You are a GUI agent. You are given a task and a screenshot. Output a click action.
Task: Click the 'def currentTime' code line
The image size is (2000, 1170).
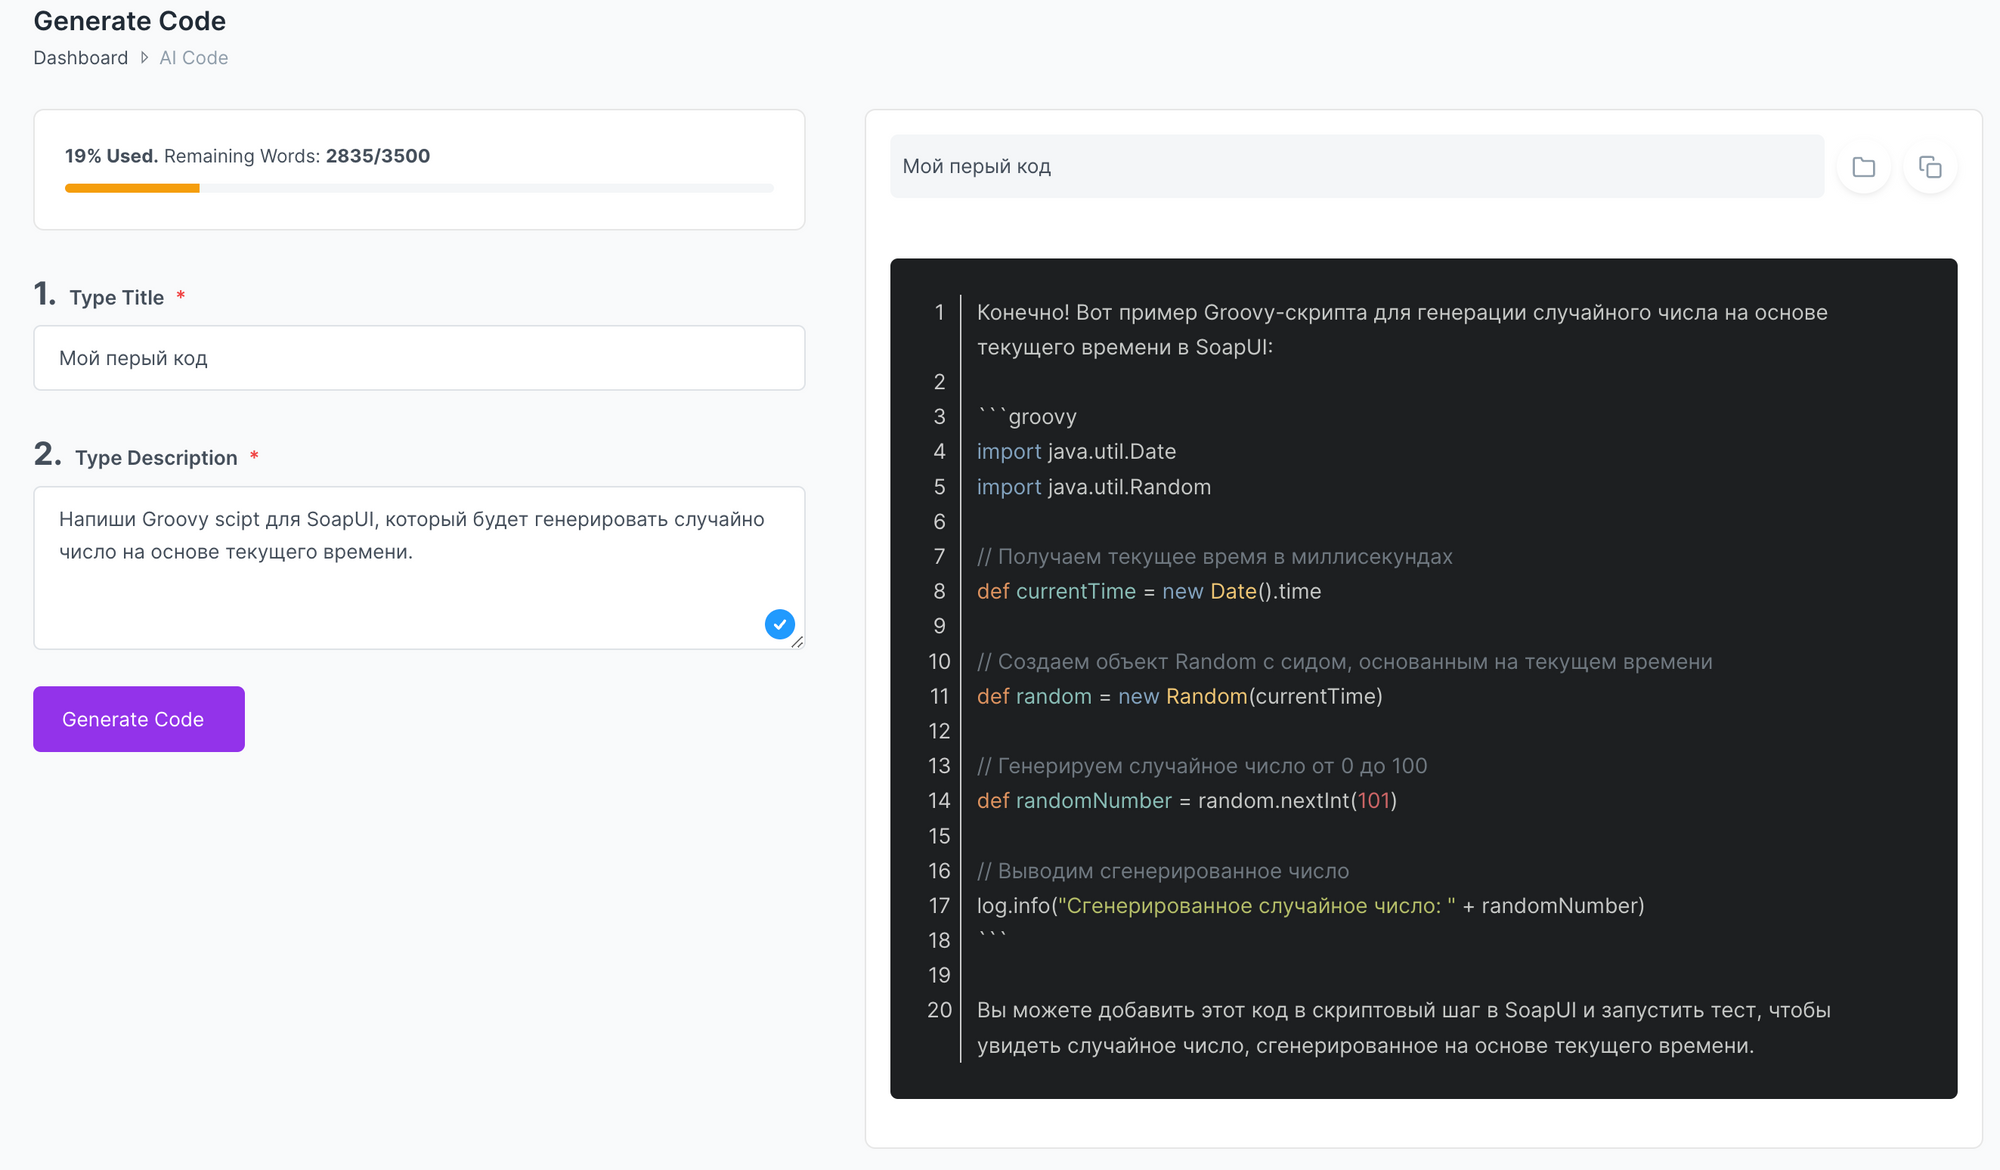1148,592
